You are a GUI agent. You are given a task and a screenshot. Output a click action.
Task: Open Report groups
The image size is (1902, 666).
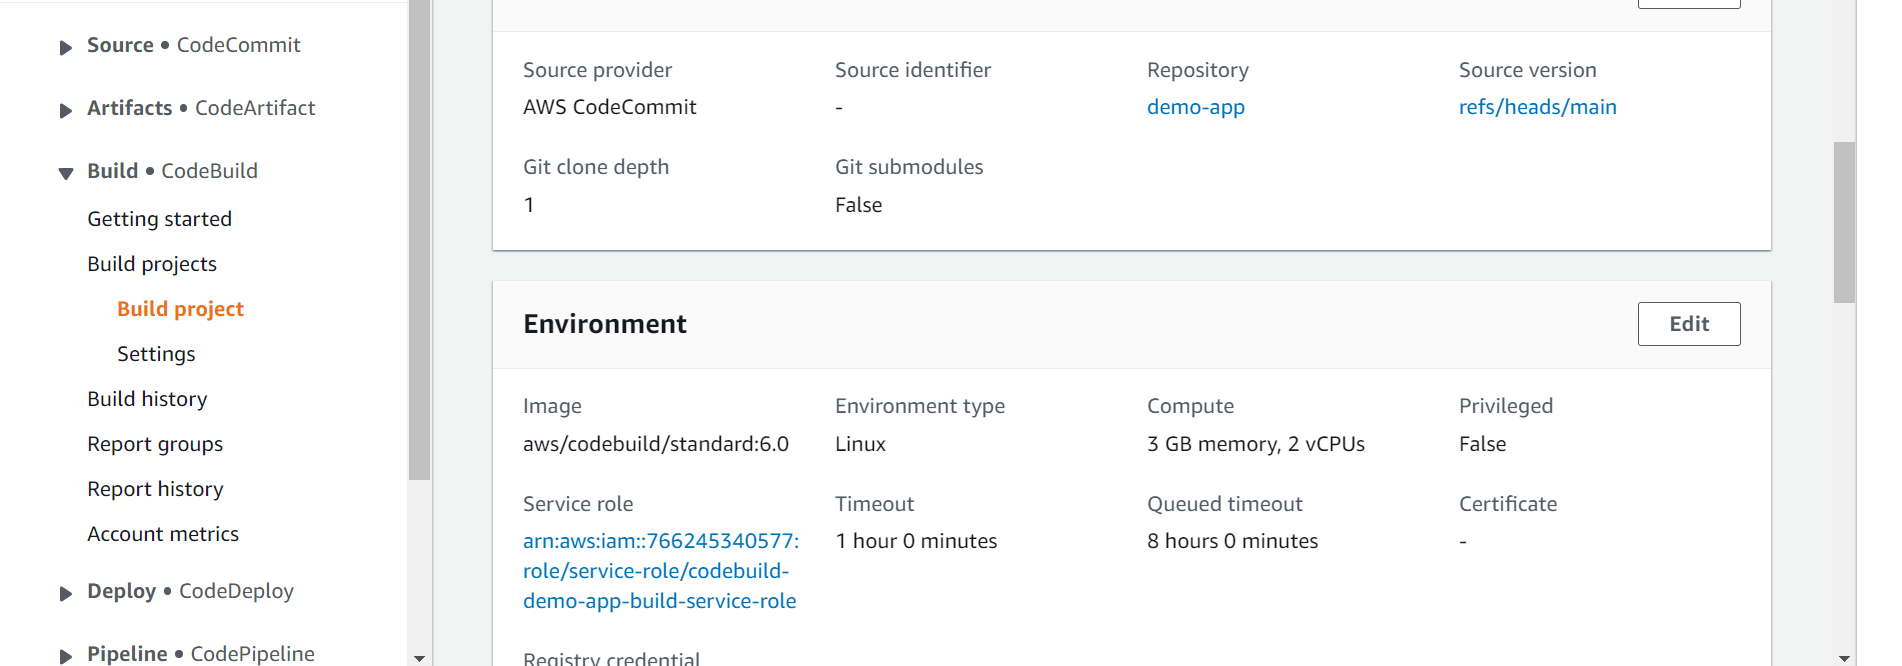pyautogui.click(x=155, y=444)
